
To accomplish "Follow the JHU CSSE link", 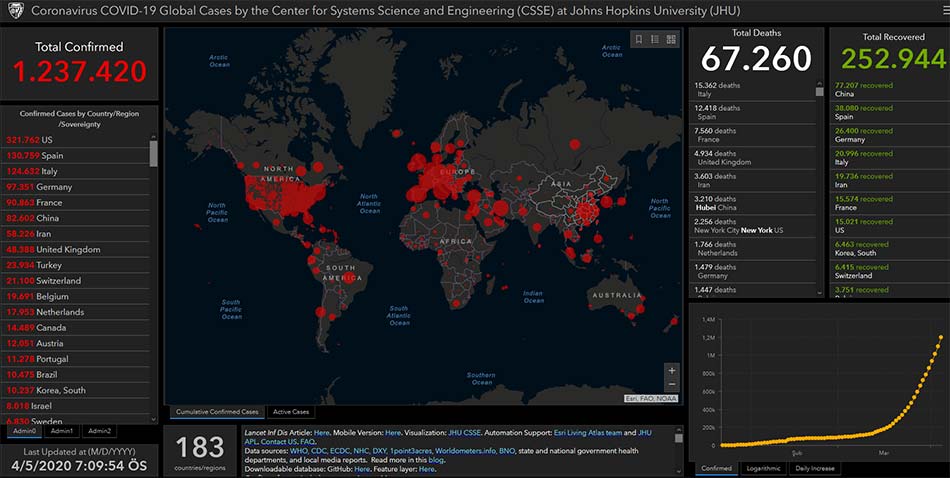I will point(464,433).
